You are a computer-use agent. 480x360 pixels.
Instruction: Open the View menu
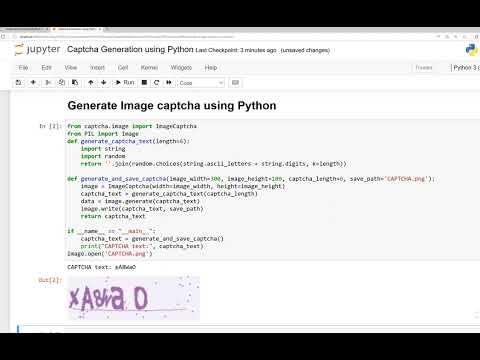(71, 68)
